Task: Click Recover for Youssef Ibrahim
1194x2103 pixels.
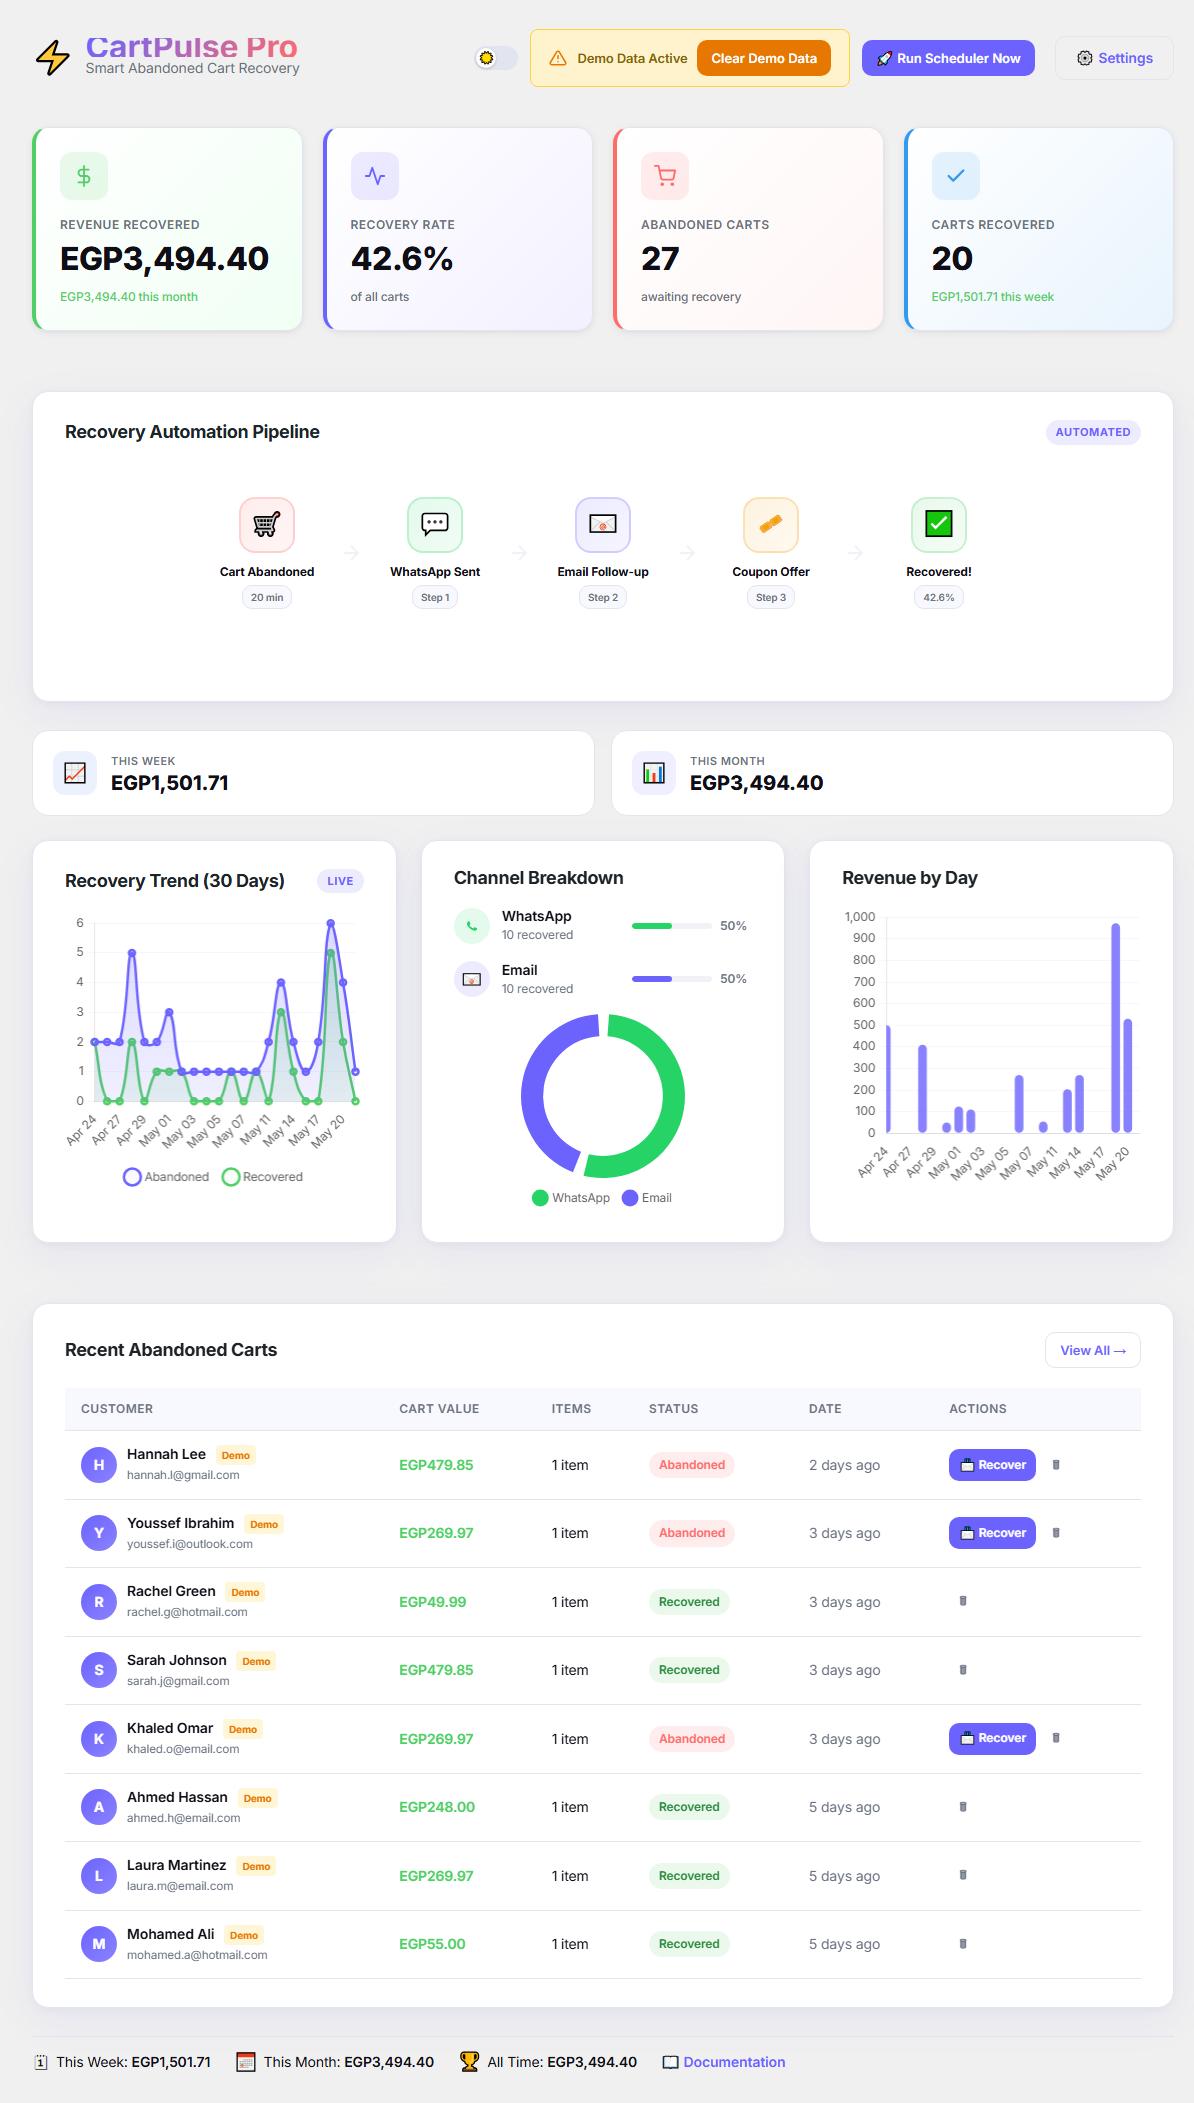Action: [x=992, y=1533]
